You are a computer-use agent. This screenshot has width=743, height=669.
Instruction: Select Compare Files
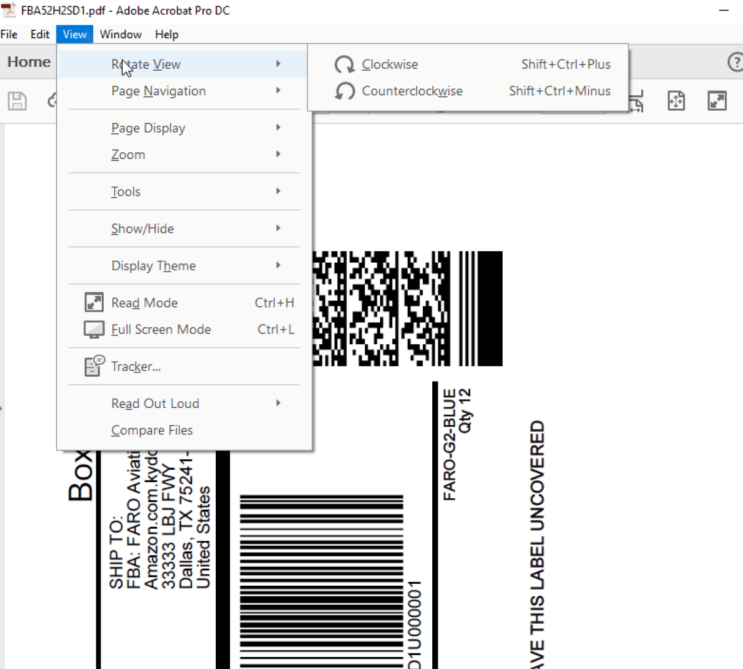point(184,430)
